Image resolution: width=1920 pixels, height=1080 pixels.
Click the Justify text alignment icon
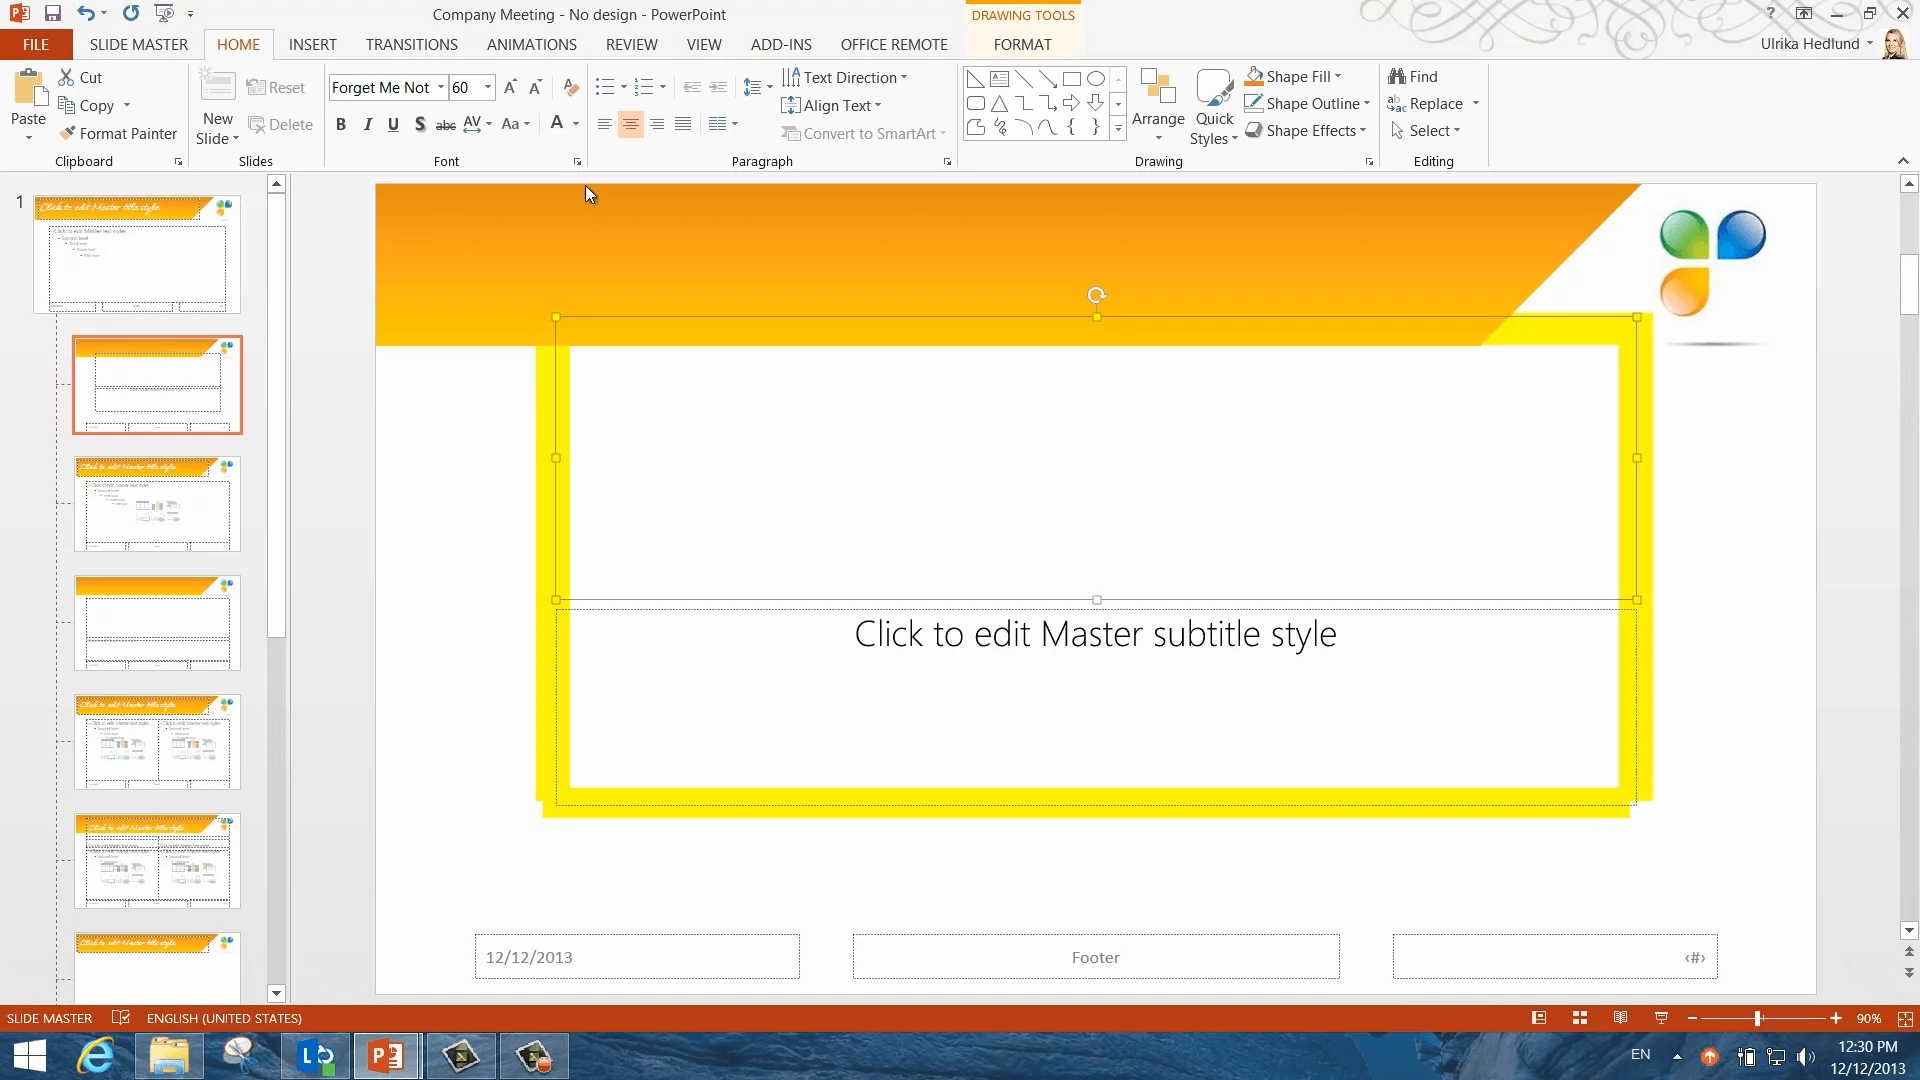click(x=683, y=124)
